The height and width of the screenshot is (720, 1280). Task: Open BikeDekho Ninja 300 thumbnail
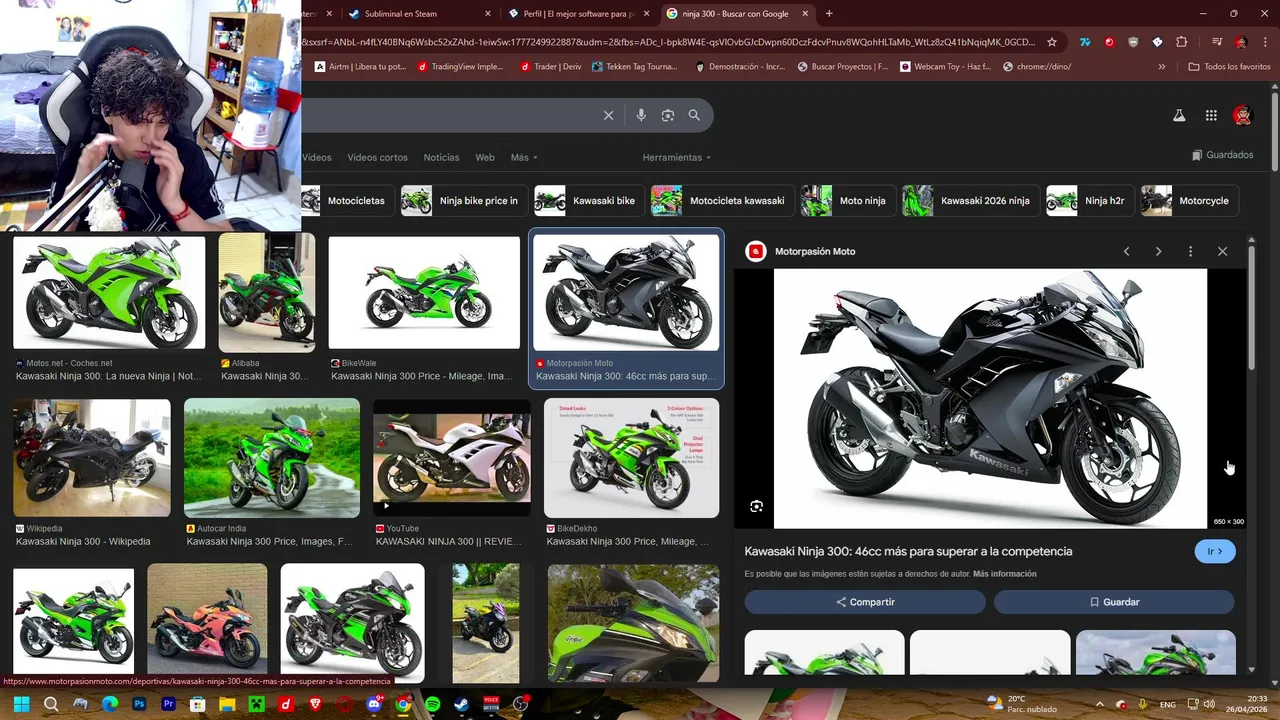click(631, 458)
